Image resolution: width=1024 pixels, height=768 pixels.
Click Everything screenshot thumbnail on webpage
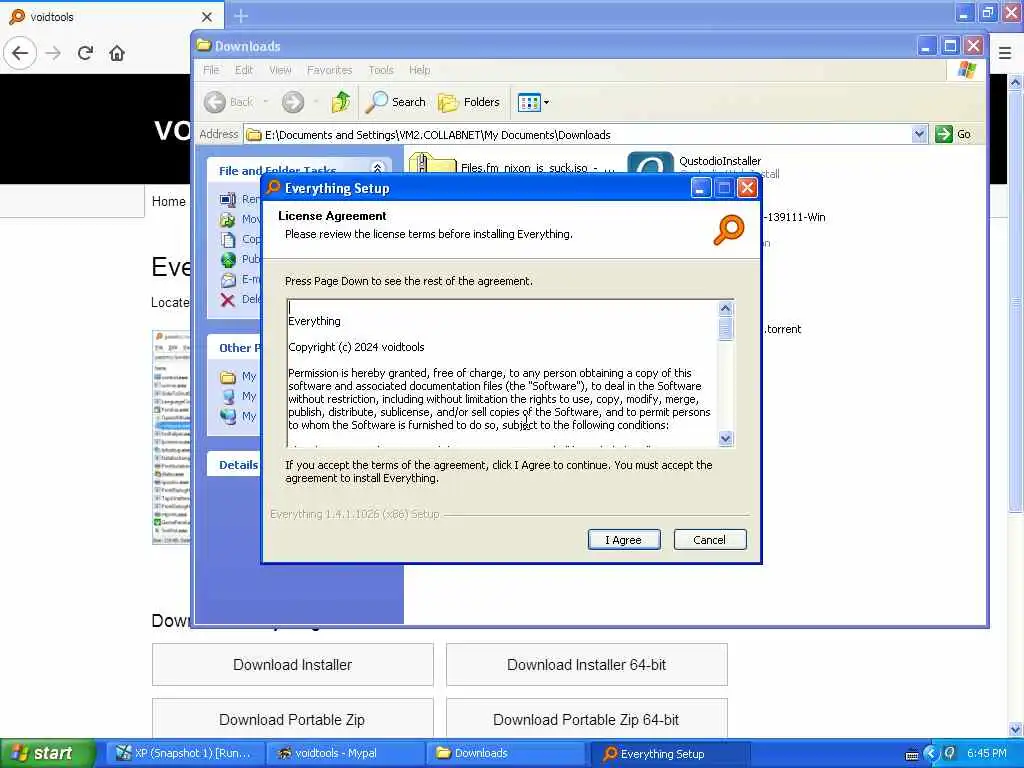click(172, 437)
